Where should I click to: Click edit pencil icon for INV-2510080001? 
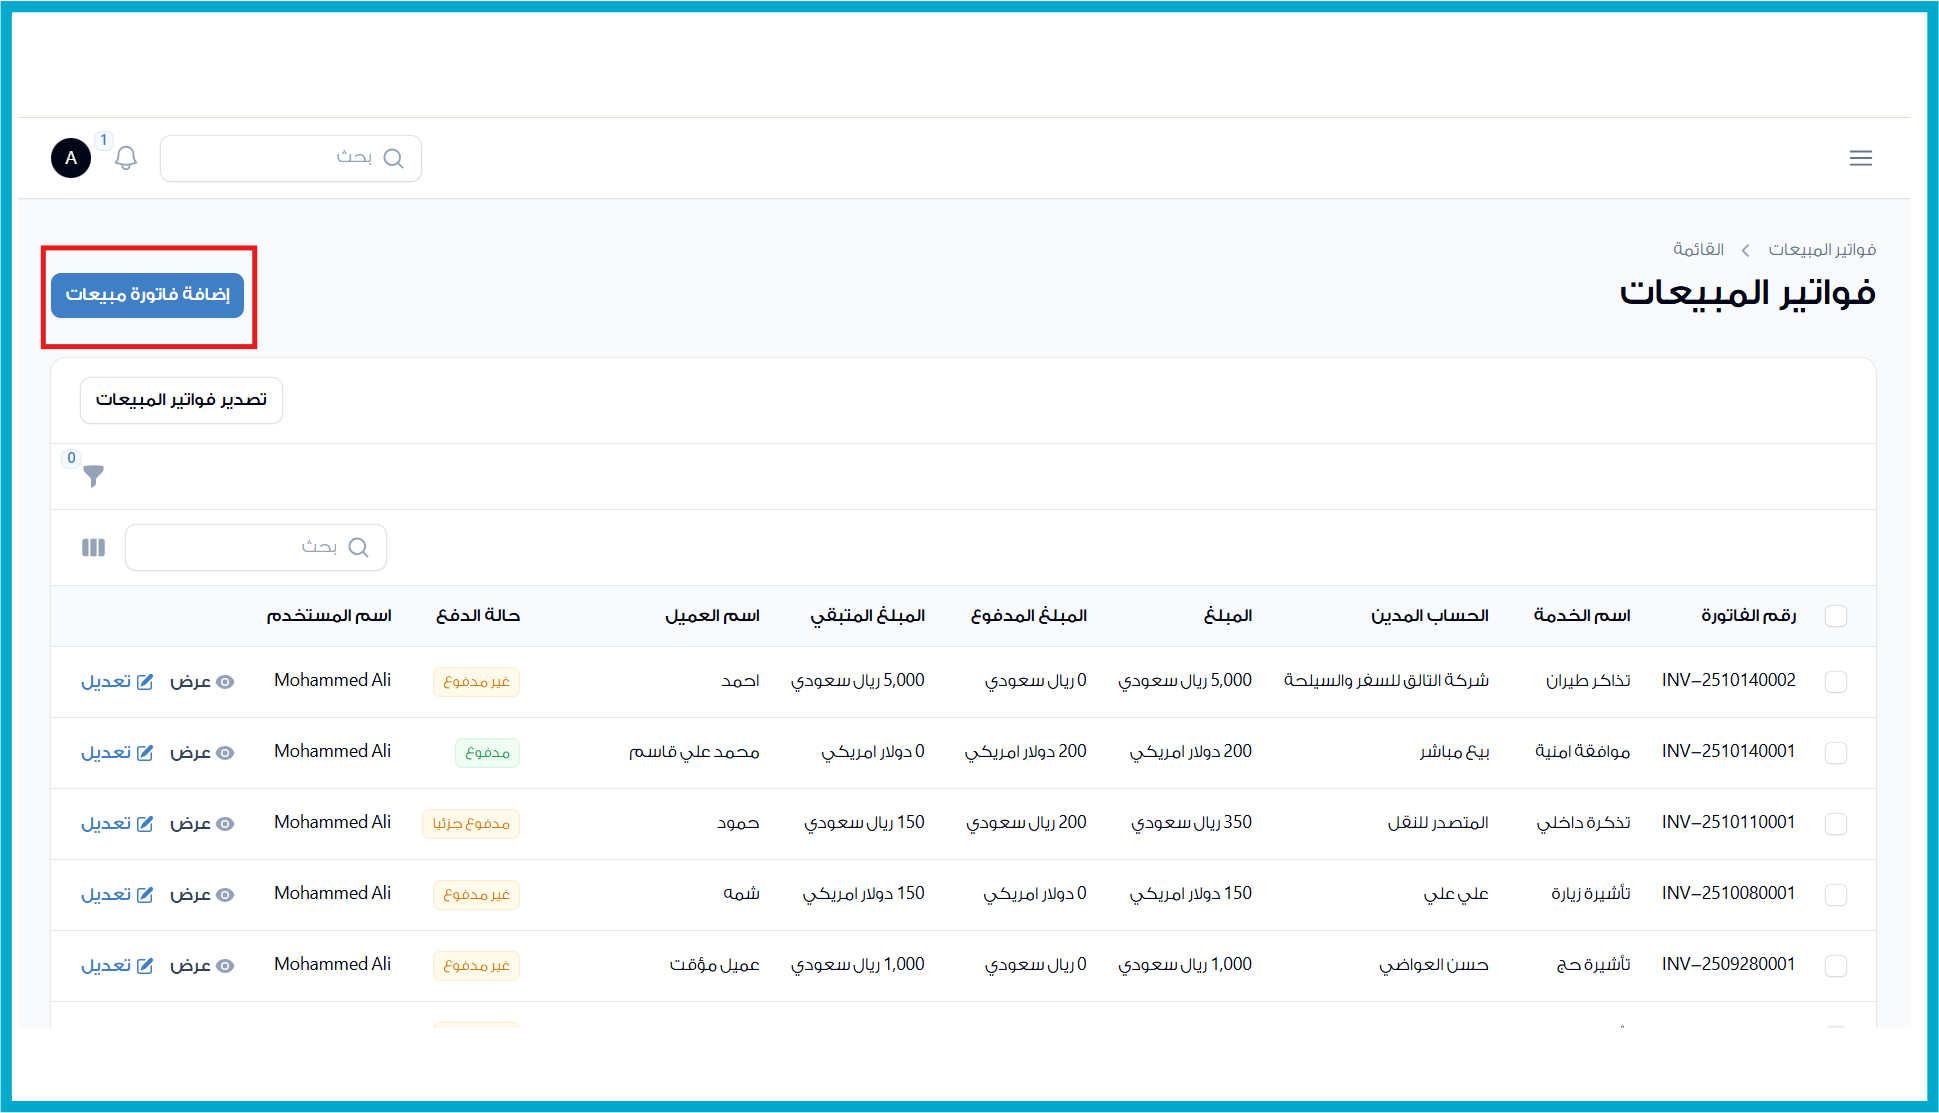[145, 895]
